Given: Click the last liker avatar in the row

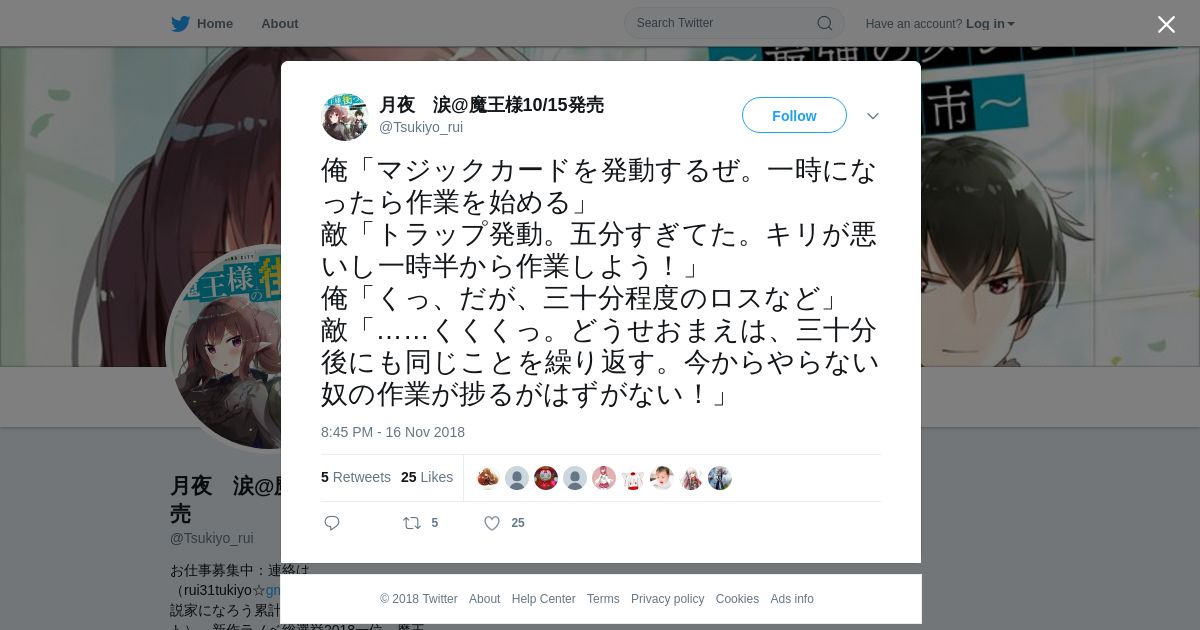Looking at the screenshot, I should pyautogui.click(x=720, y=478).
